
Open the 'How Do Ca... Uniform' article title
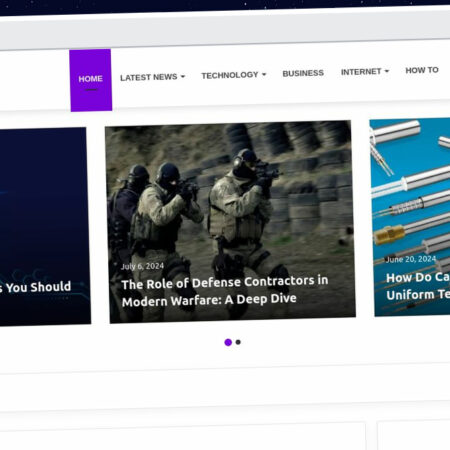point(418,286)
